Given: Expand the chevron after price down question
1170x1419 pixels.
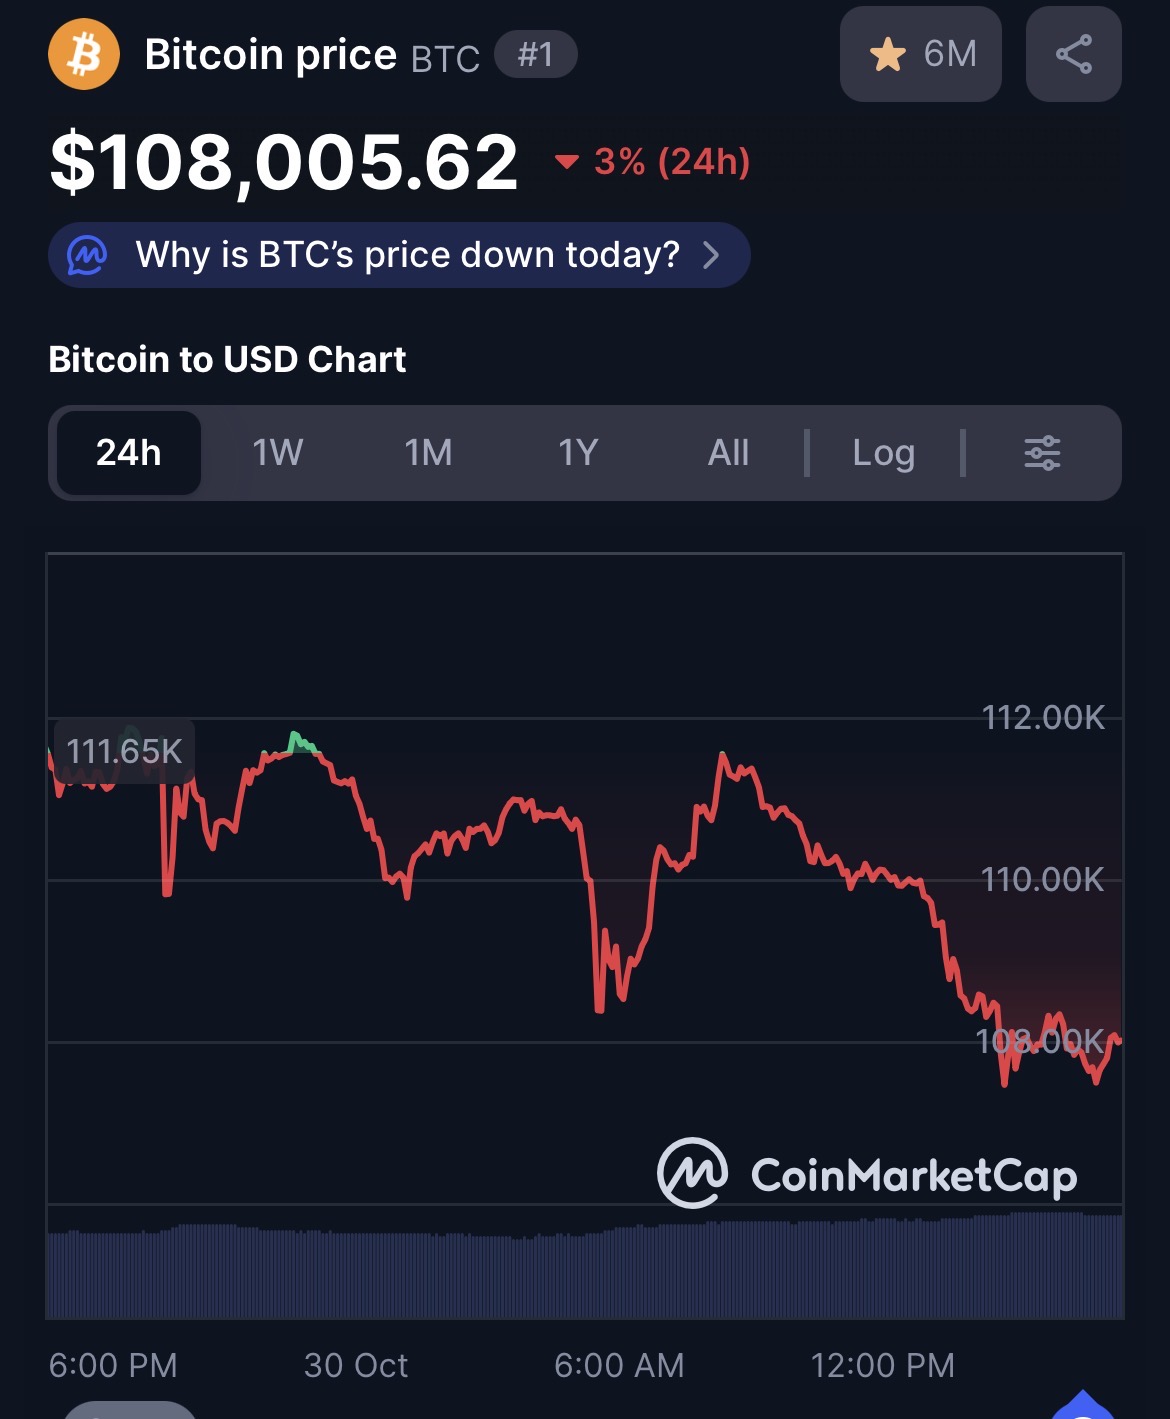Looking at the screenshot, I should (x=711, y=255).
